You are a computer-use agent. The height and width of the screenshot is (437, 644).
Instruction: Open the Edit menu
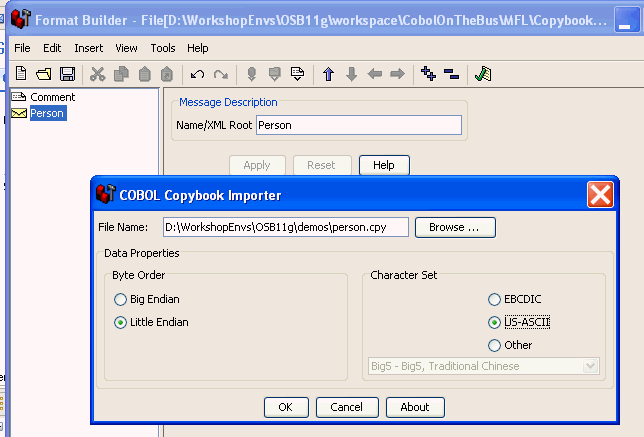click(52, 48)
